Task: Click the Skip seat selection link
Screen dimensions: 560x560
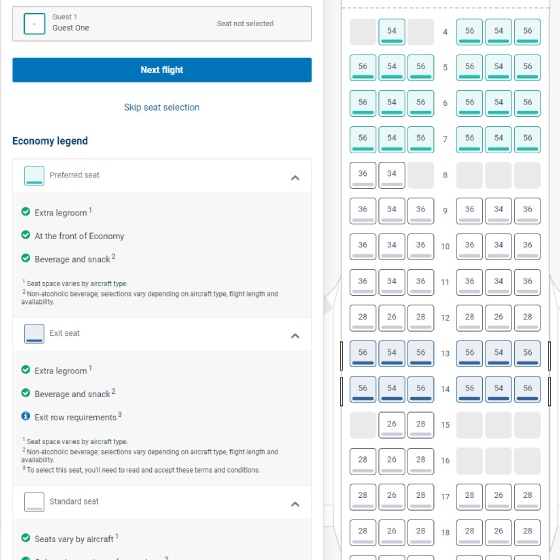Action: tap(162, 107)
